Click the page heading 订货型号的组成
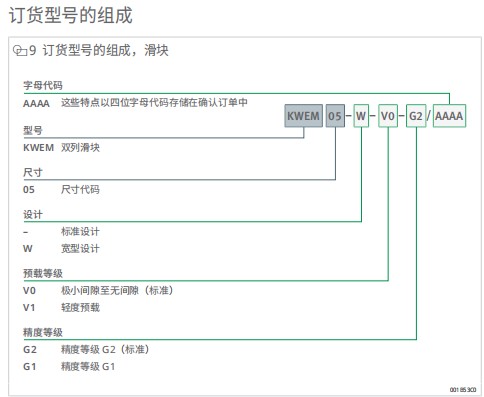484x397 pixels. pos(71,15)
